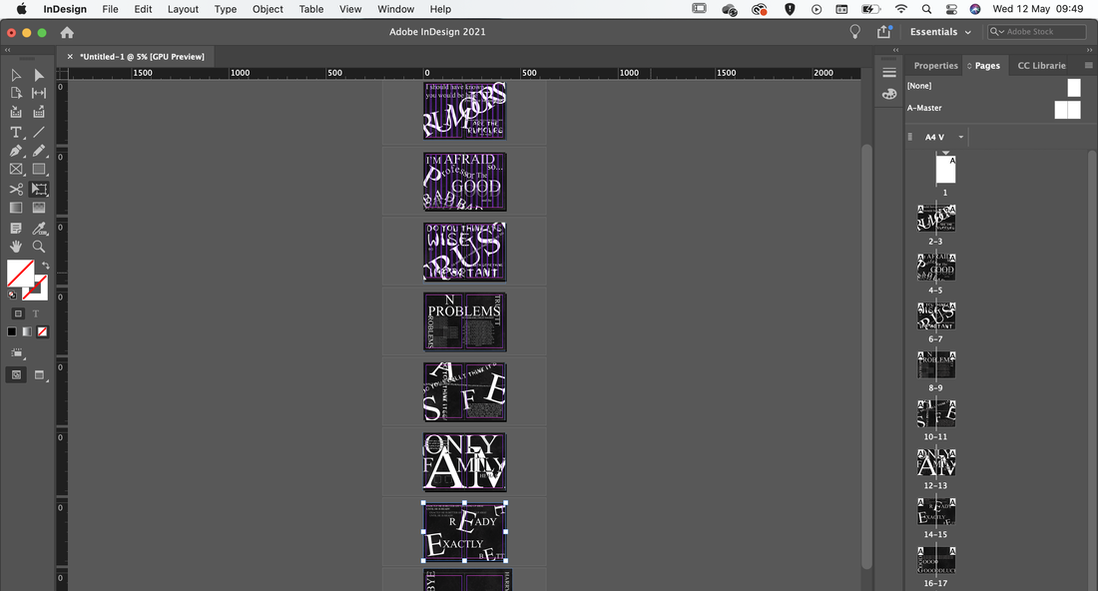Select the Direct Selection tool

[x=39, y=75]
